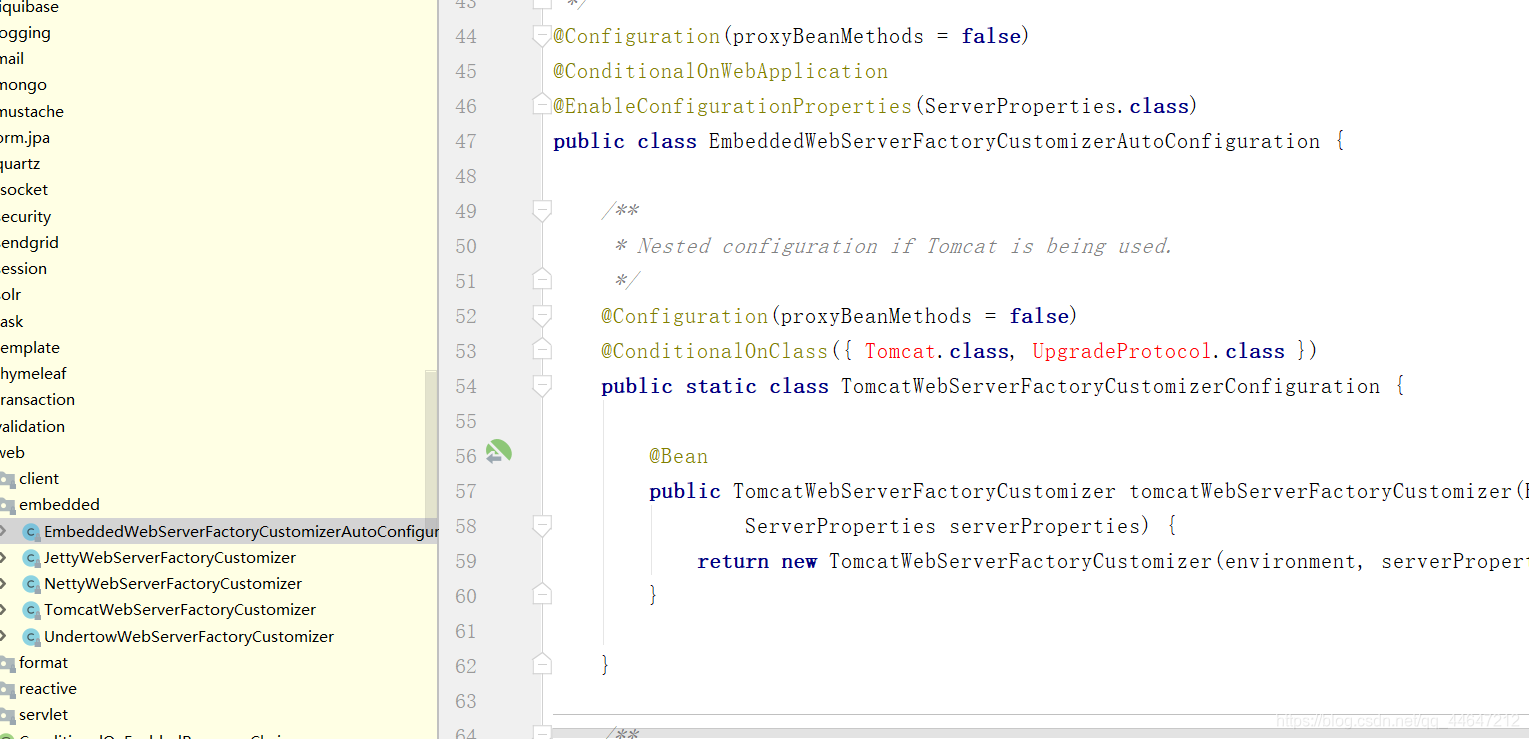
Task: Select the embedded package in the tree
Action: point(59,505)
